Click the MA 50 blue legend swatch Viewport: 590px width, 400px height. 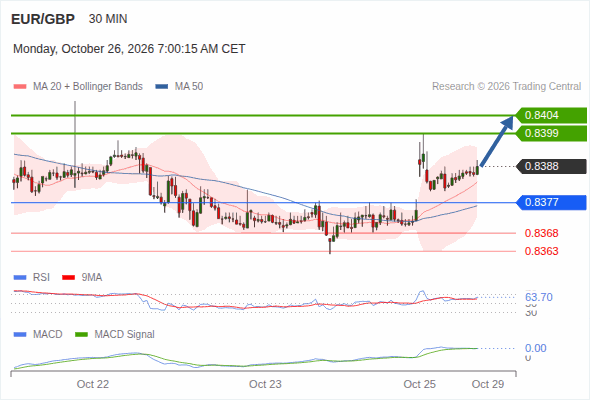[162, 87]
